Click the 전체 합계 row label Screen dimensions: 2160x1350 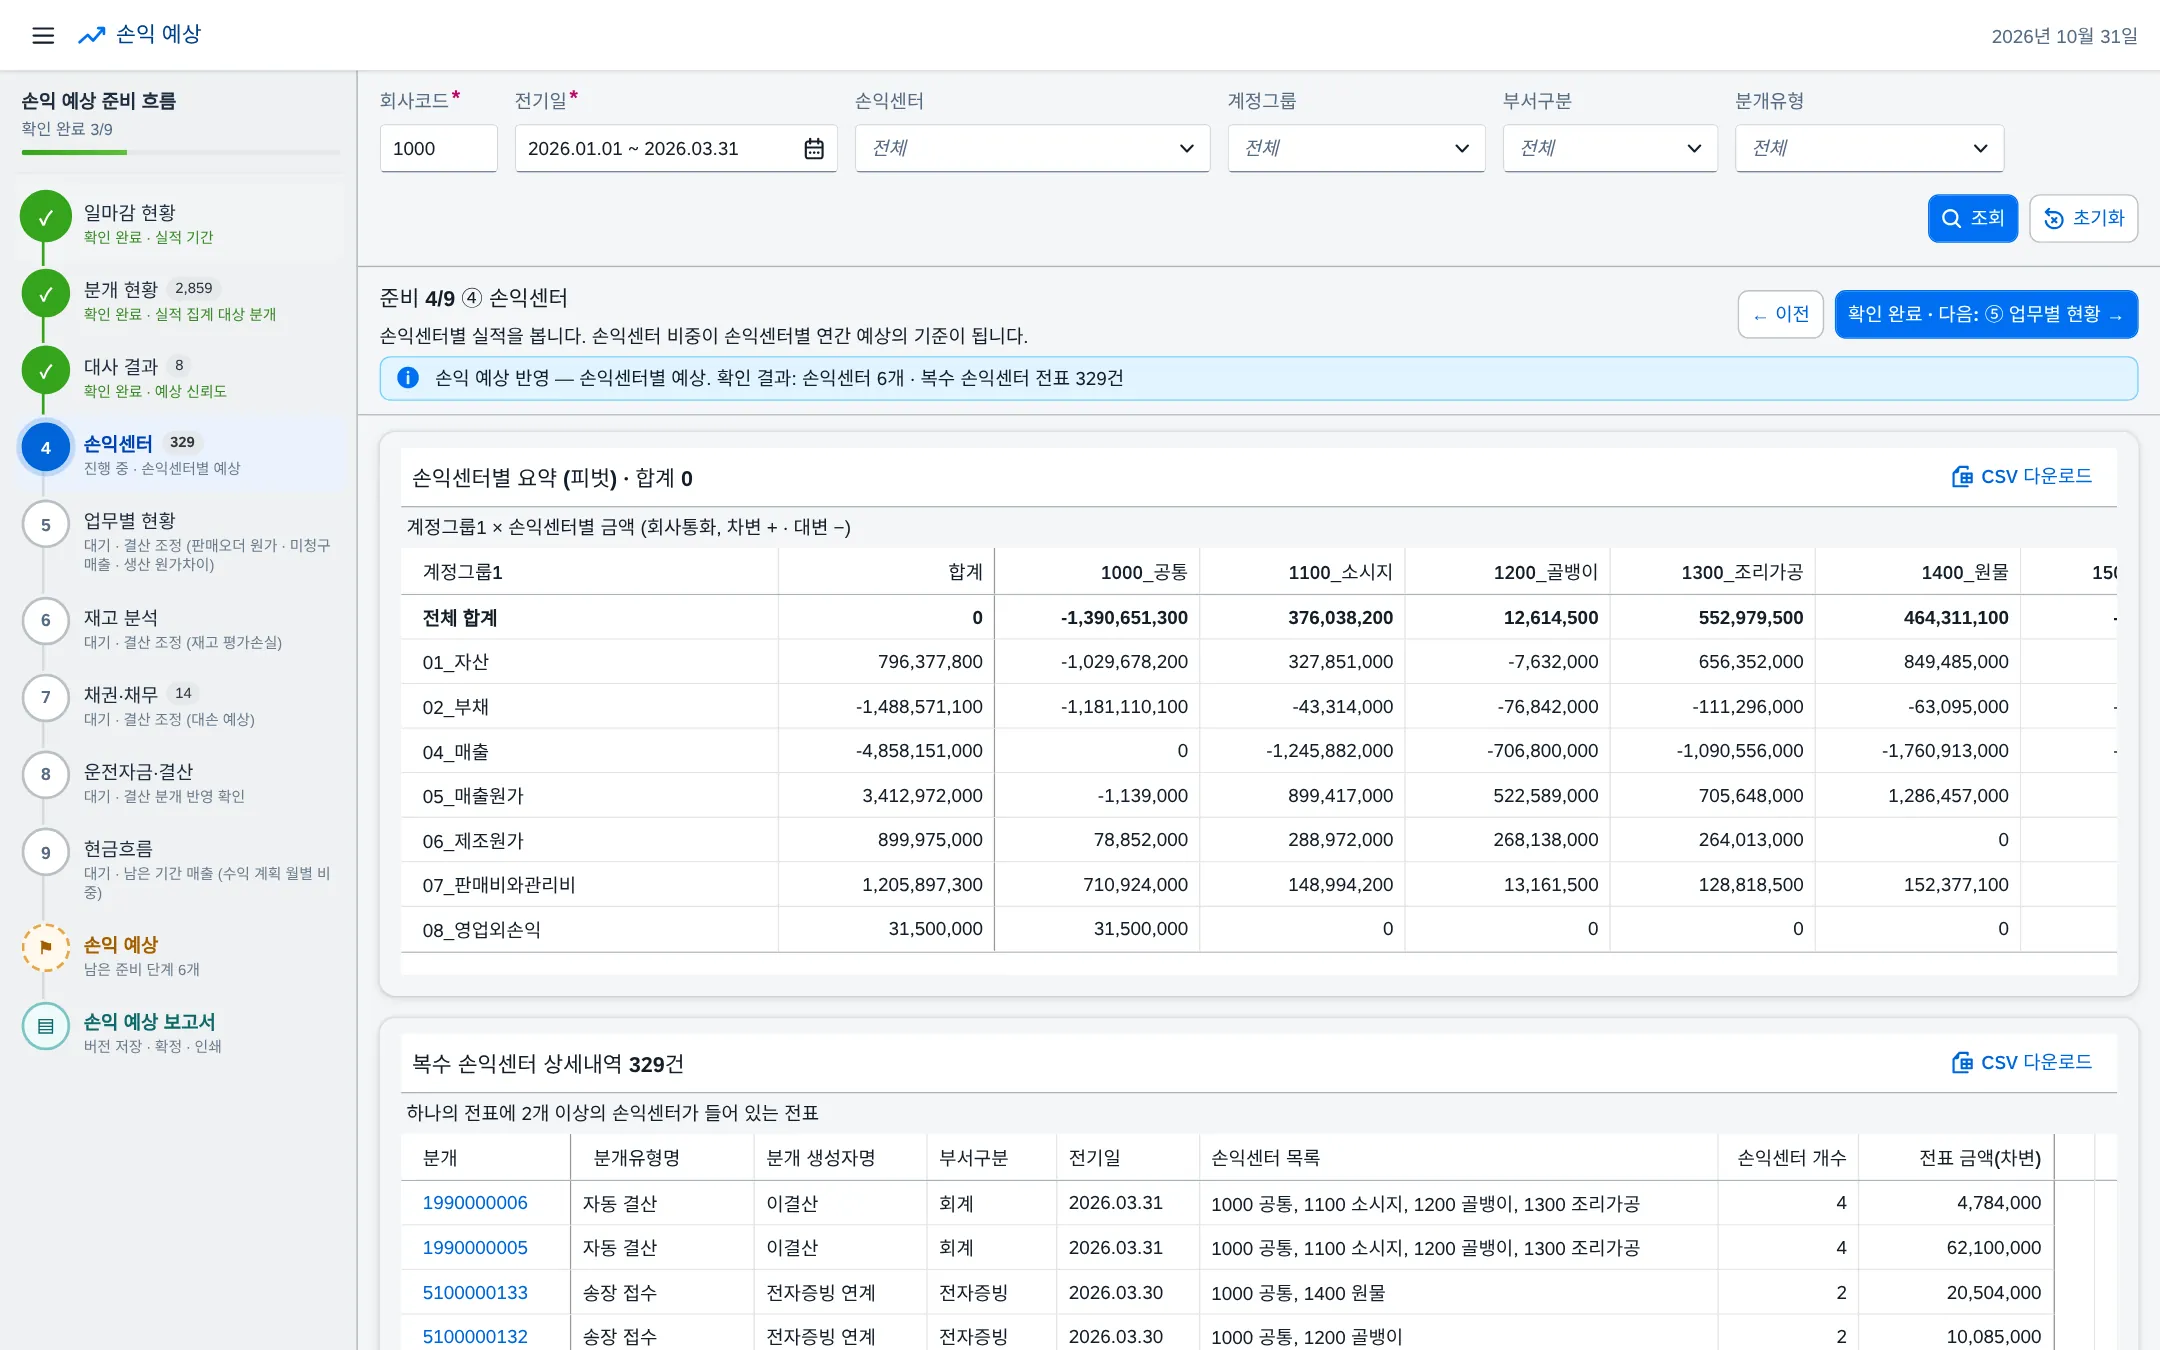coord(460,618)
